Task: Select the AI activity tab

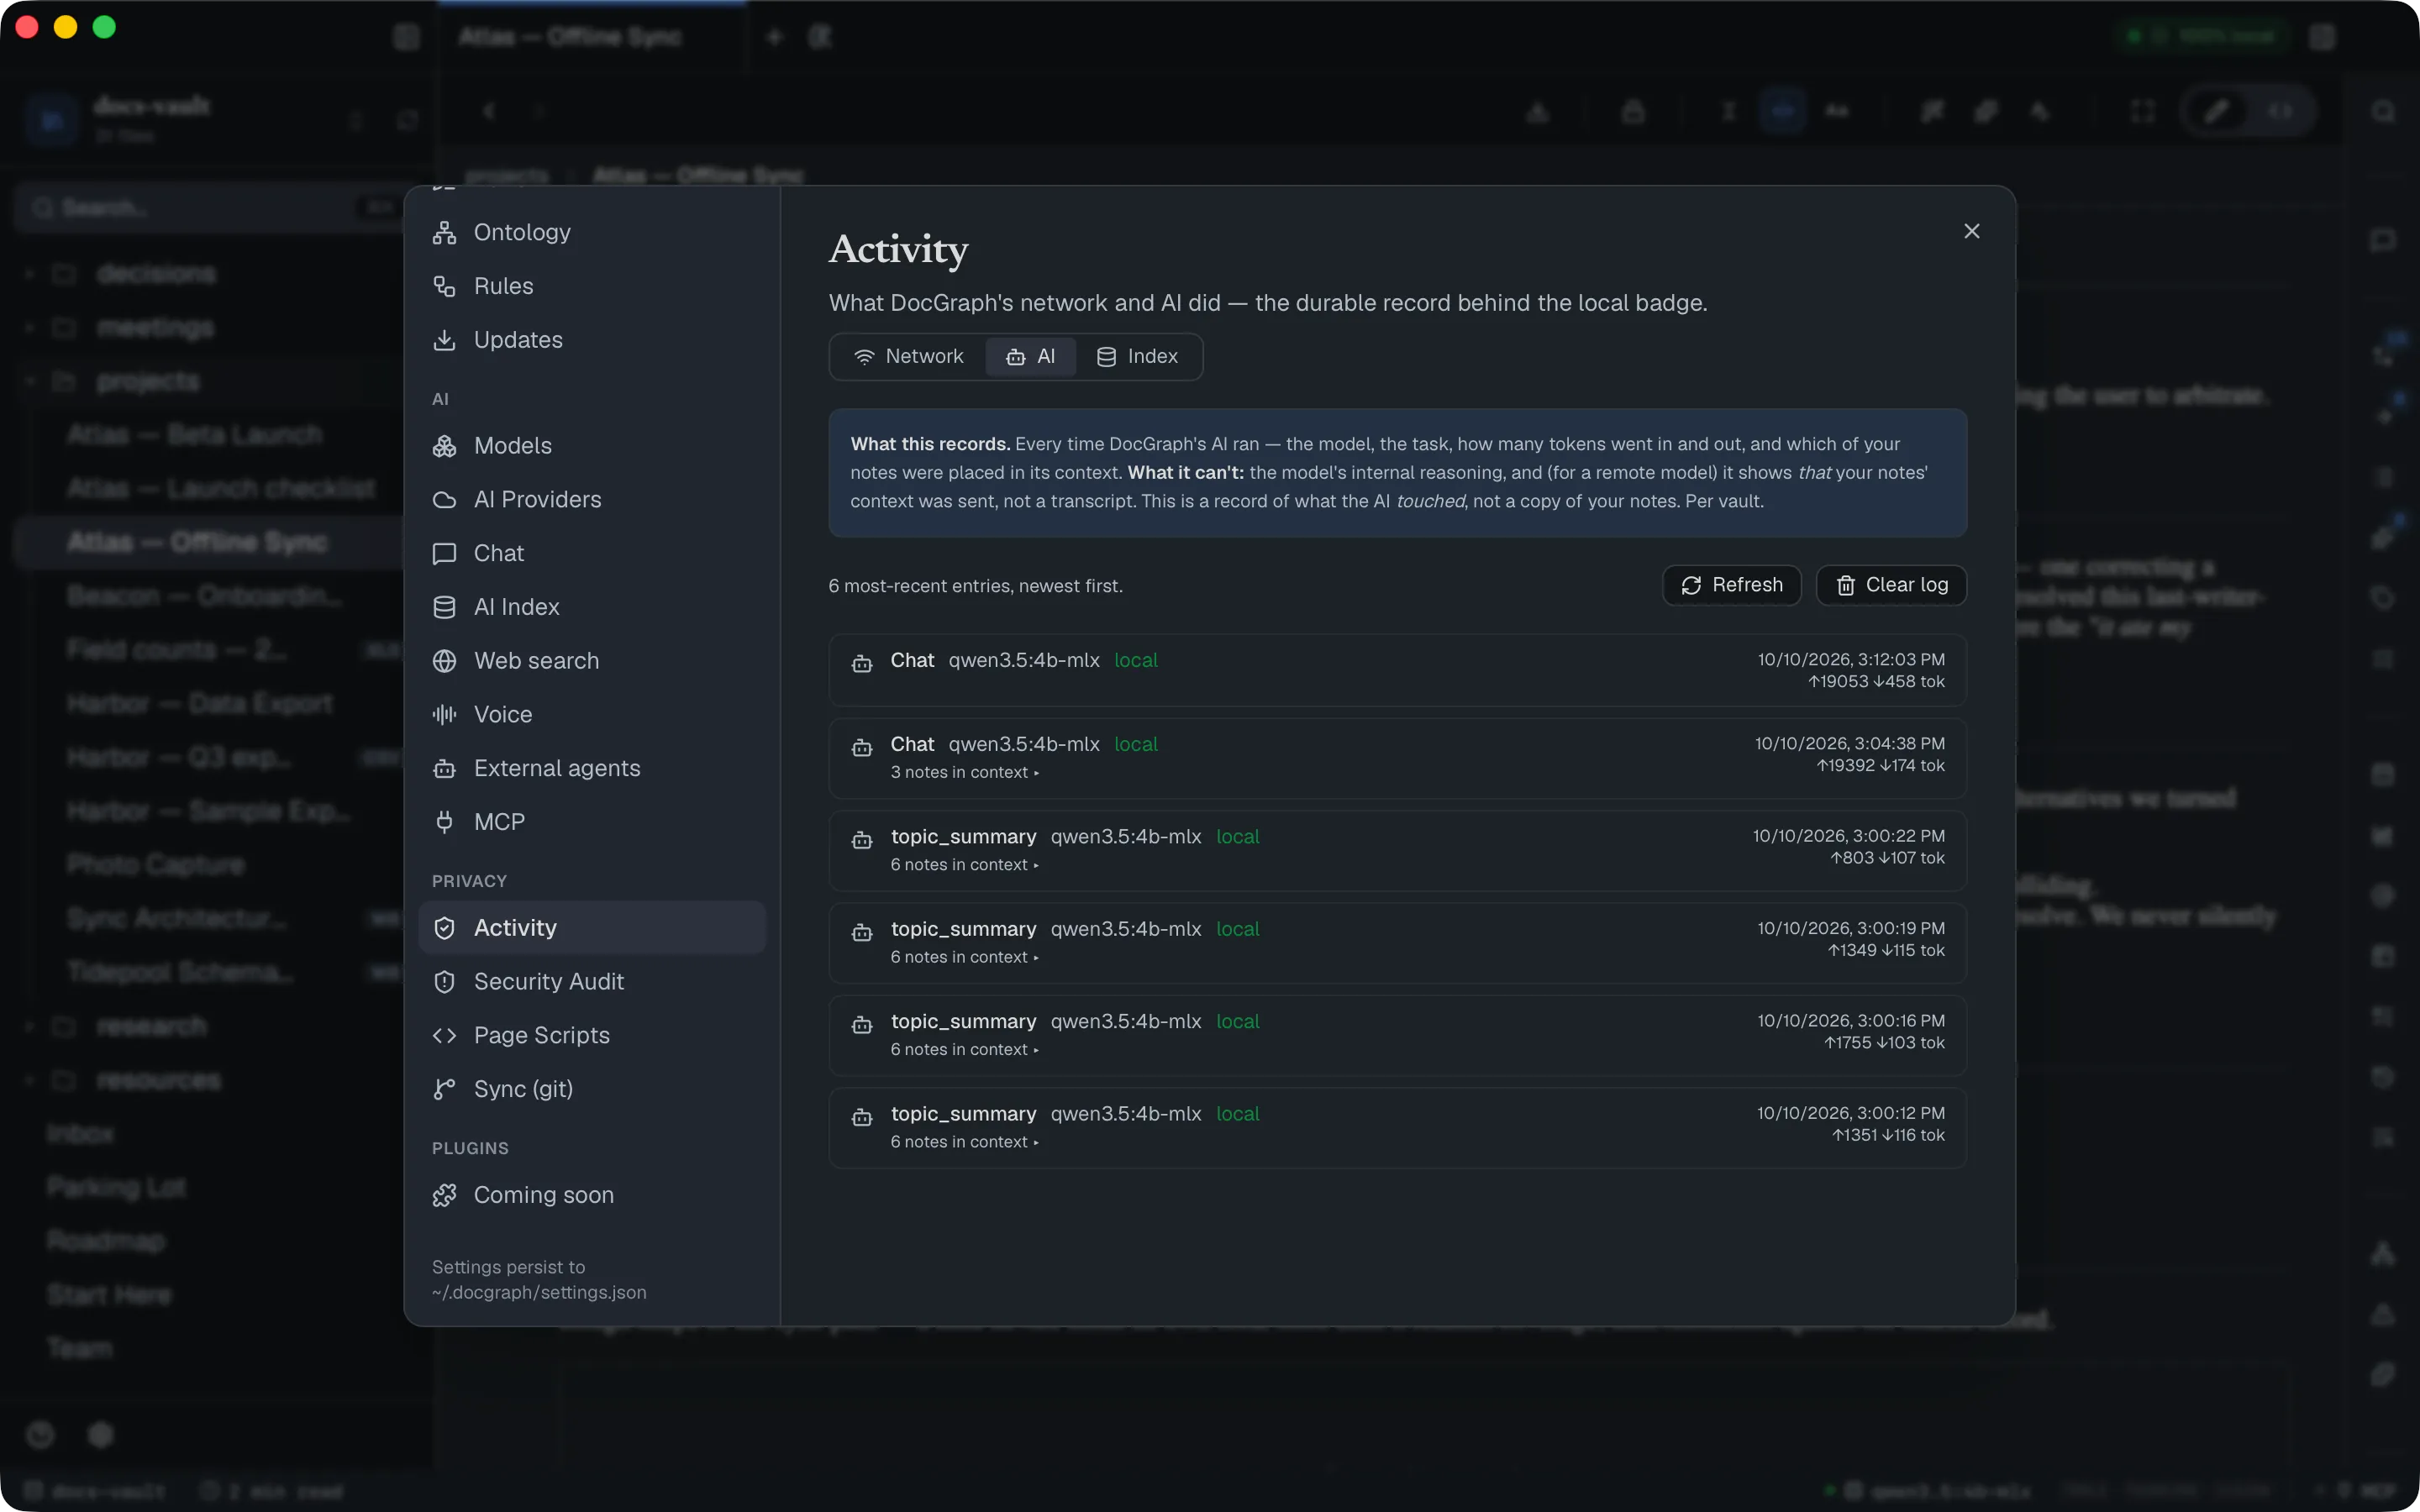Action: pyautogui.click(x=1030, y=357)
